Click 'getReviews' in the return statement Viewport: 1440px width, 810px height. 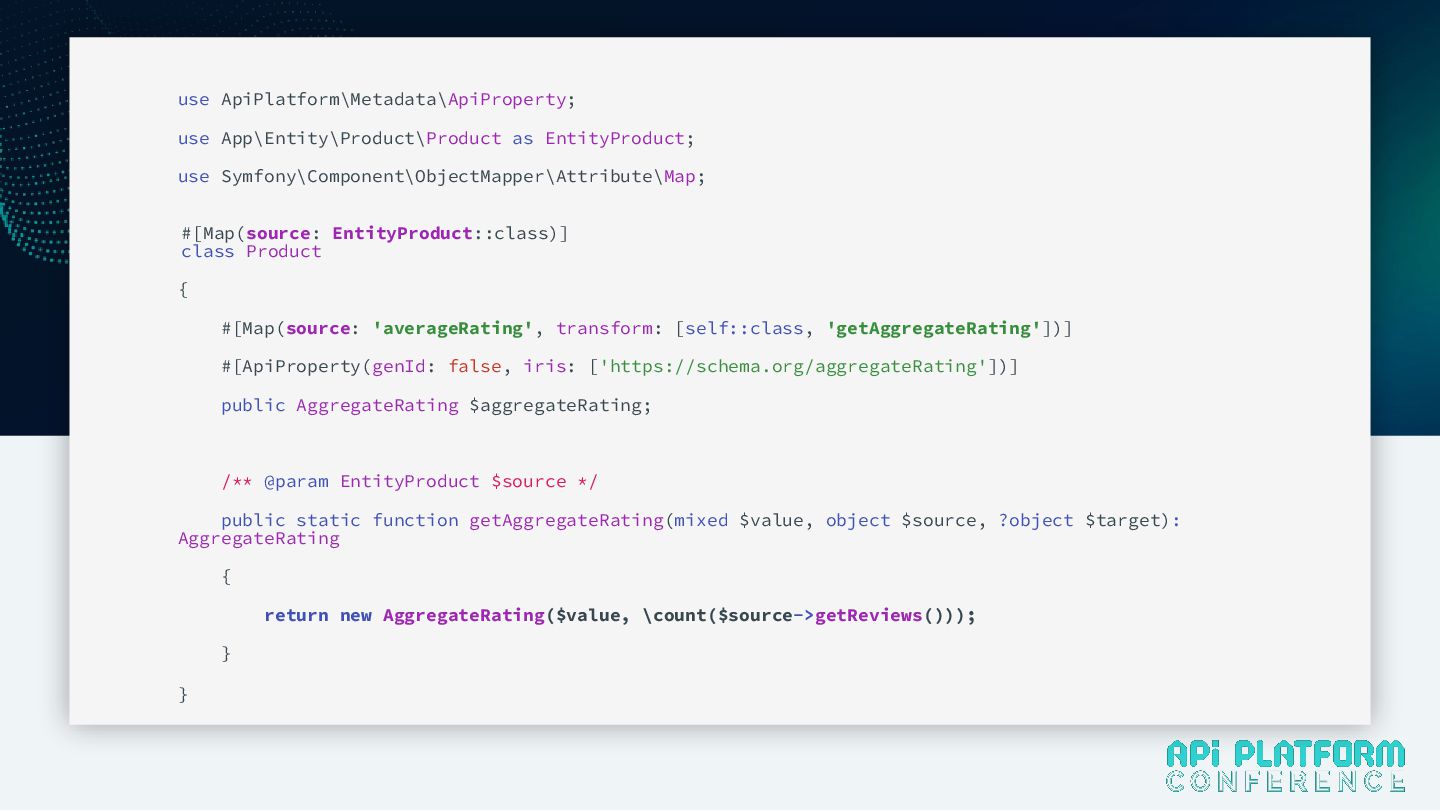(x=868, y=616)
